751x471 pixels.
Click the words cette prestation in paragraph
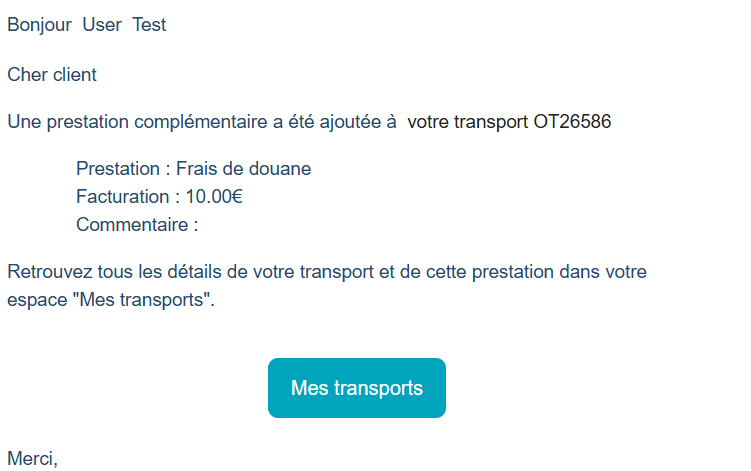coord(494,272)
